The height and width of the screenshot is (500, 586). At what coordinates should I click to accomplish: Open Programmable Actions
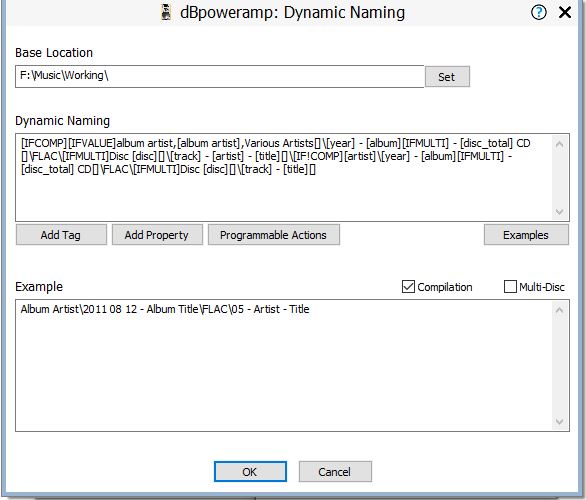[x=274, y=235]
